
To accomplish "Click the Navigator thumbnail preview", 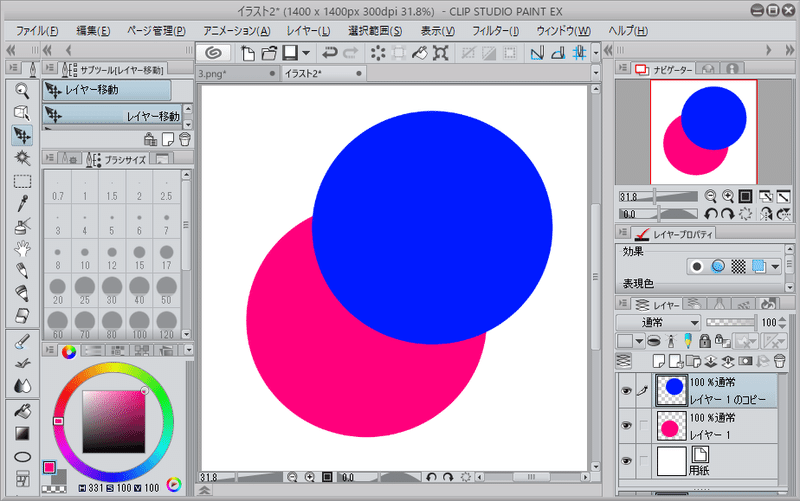I will coord(704,132).
